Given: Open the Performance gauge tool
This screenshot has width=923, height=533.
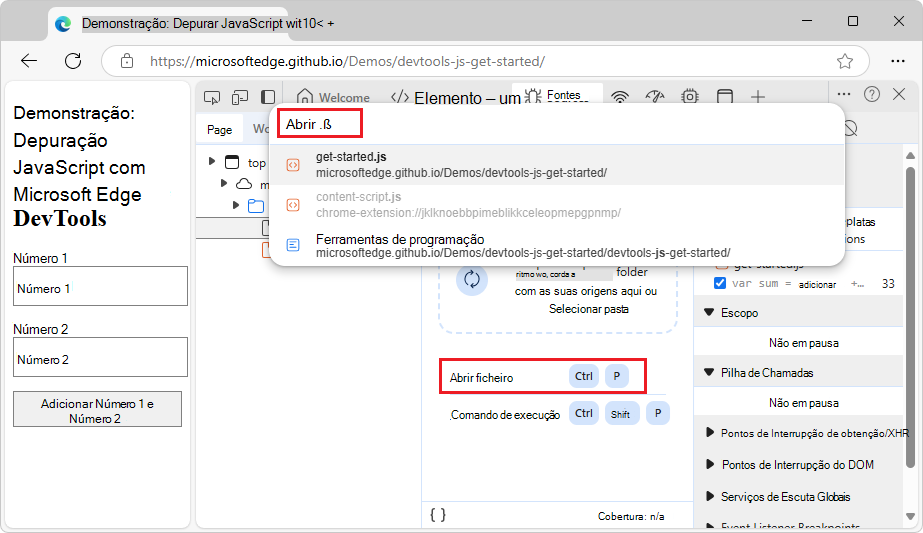Looking at the screenshot, I should (655, 97).
